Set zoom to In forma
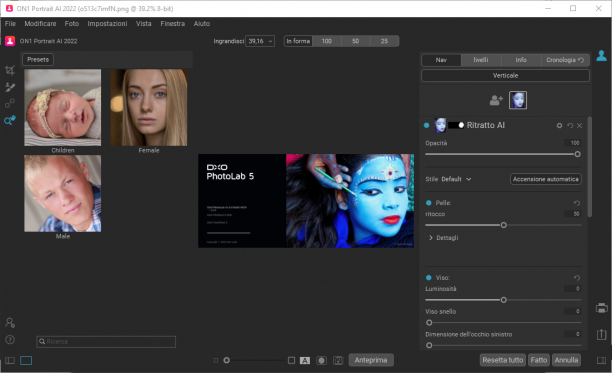This screenshot has width=612, height=373. [x=298, y=41]
